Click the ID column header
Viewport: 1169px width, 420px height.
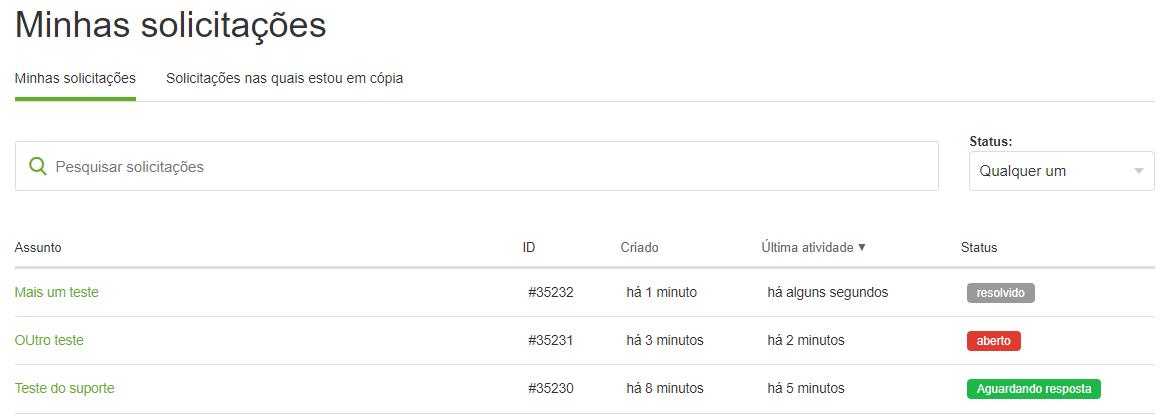pyautogui.click(x=529, y=248)
